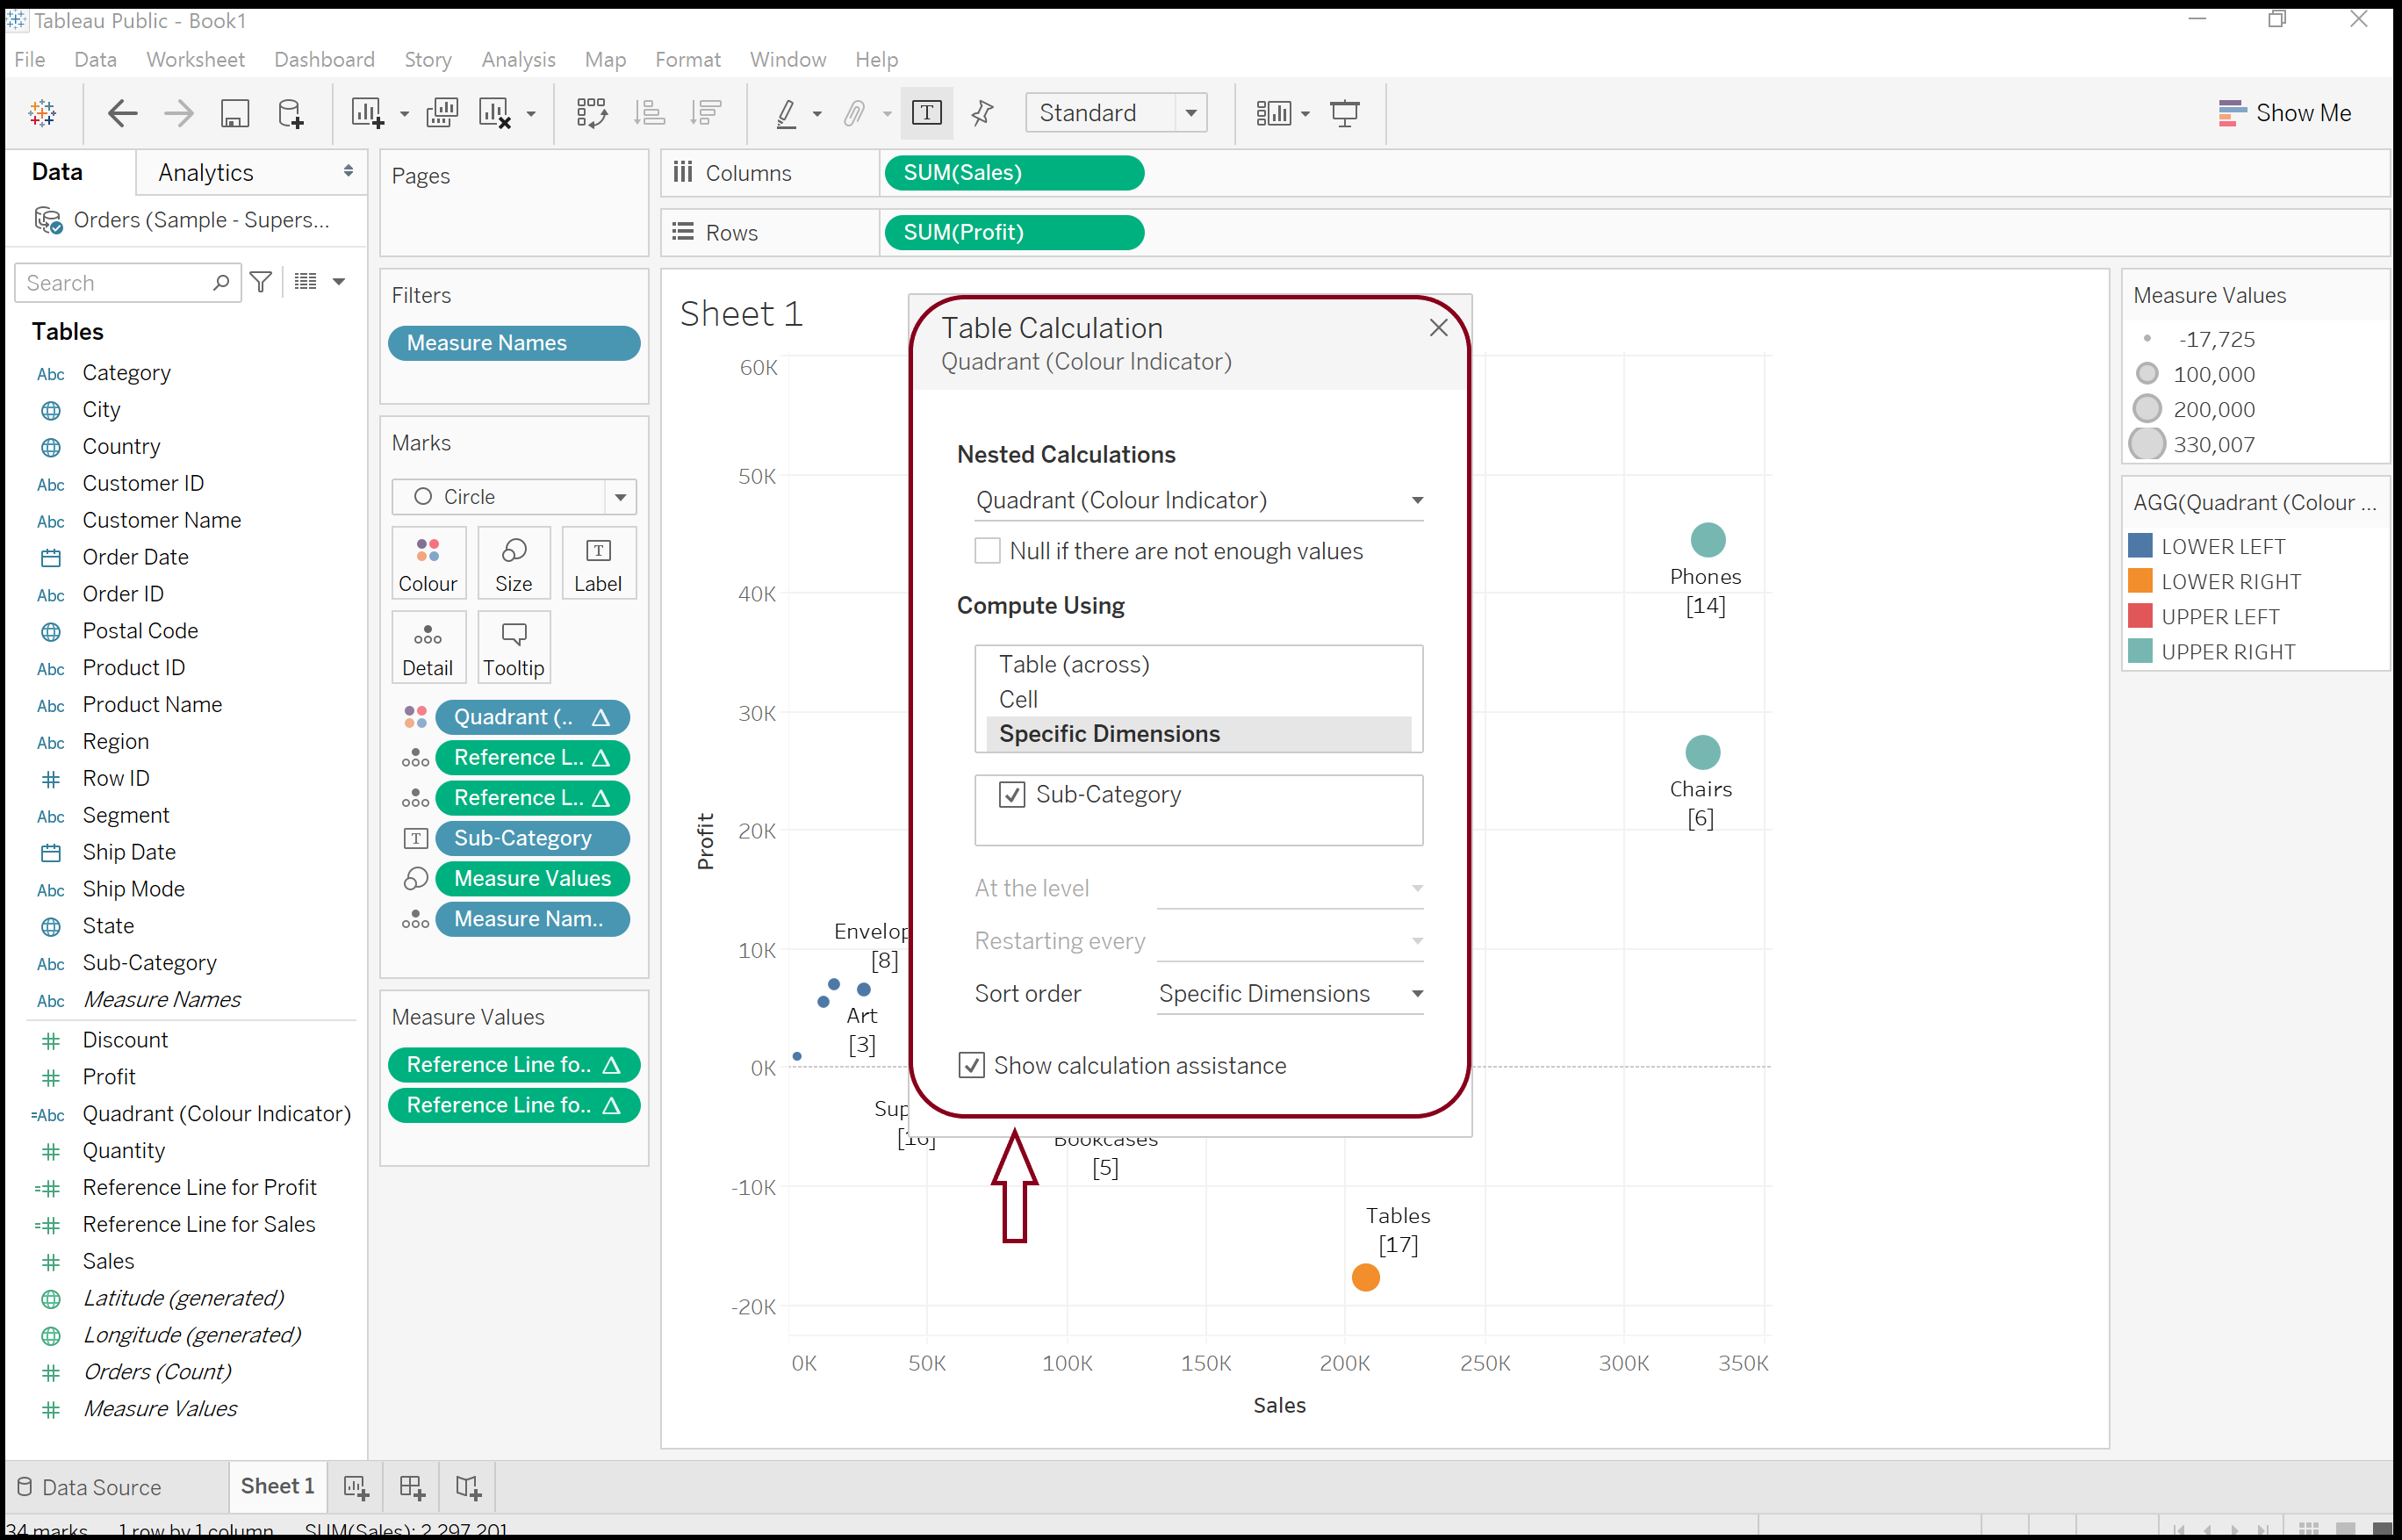Screen dimensions: 2402x1540
Task: Click the Tableau start page logo icon
Action: pos(43,113)
